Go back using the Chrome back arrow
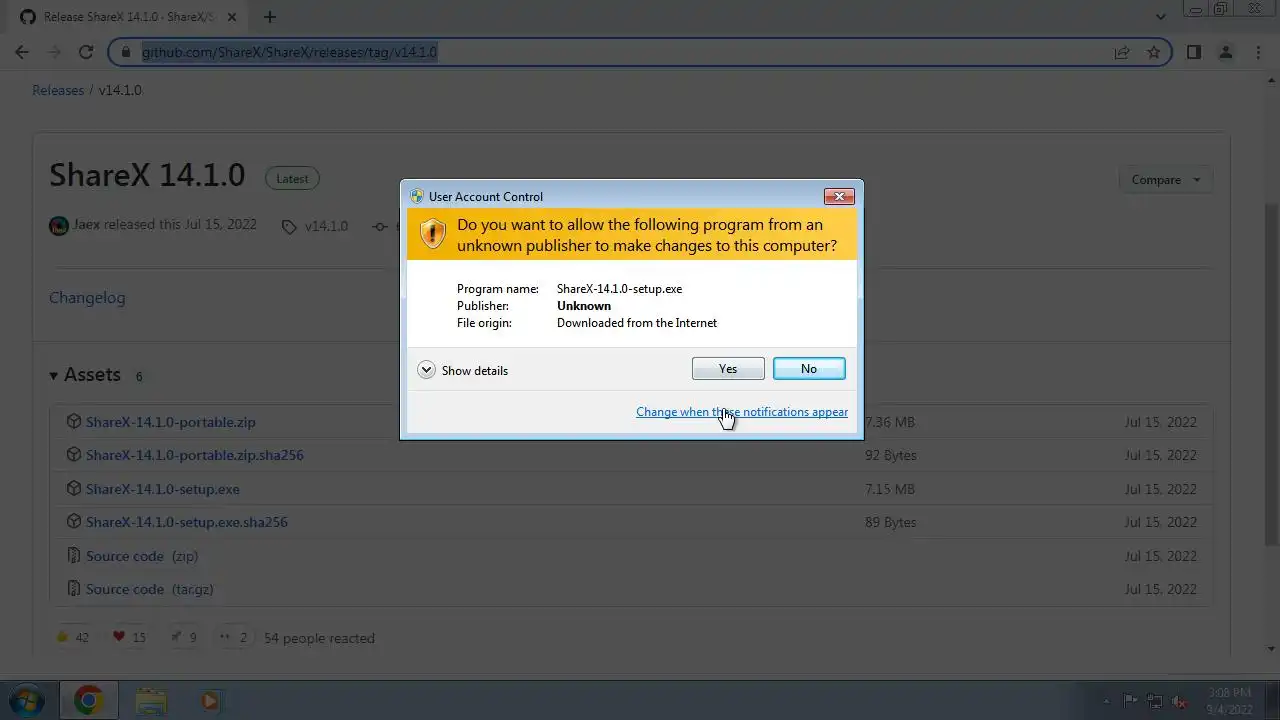 tap(22, 52)
